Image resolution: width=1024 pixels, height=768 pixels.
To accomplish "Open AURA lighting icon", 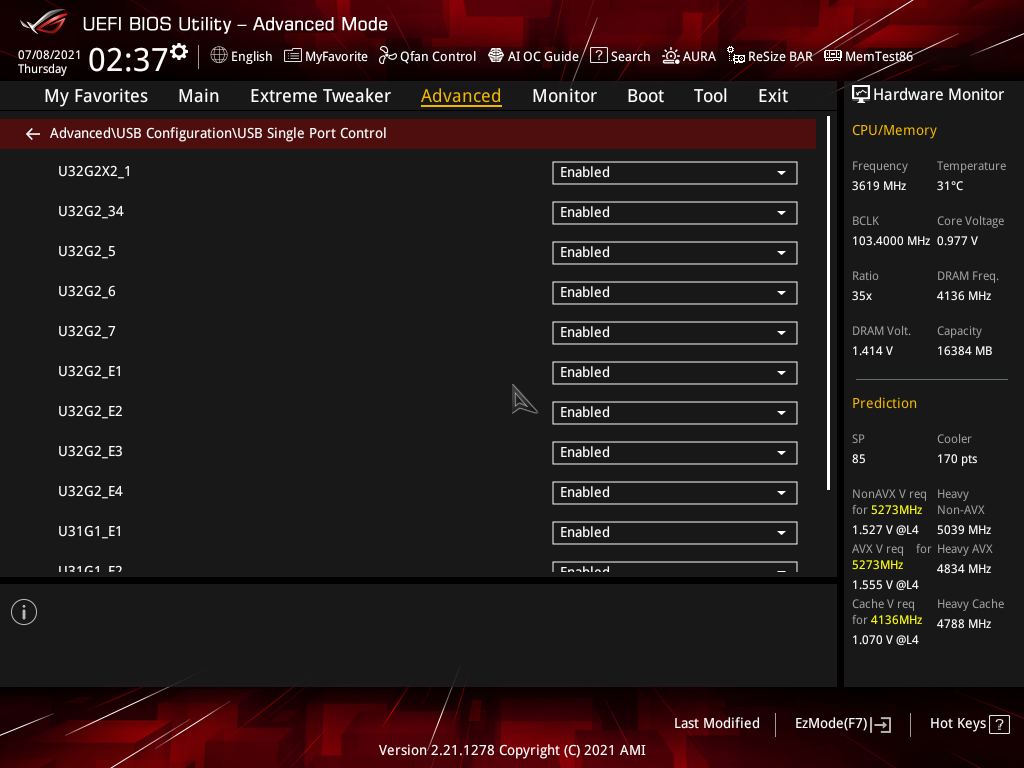I will pos(671,56).
